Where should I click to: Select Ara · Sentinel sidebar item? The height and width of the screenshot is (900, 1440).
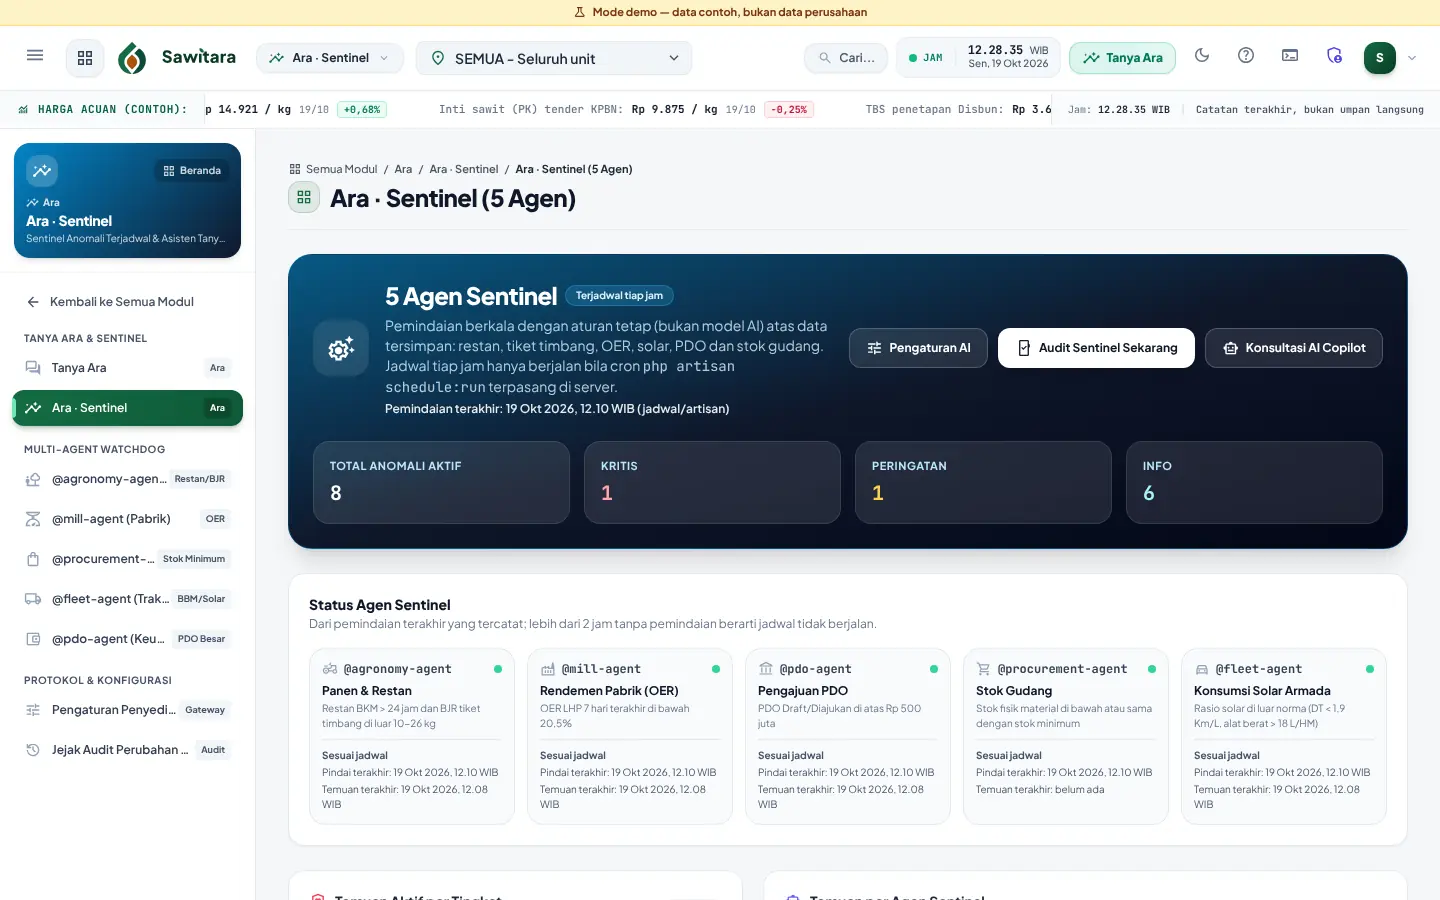(127, 408)
